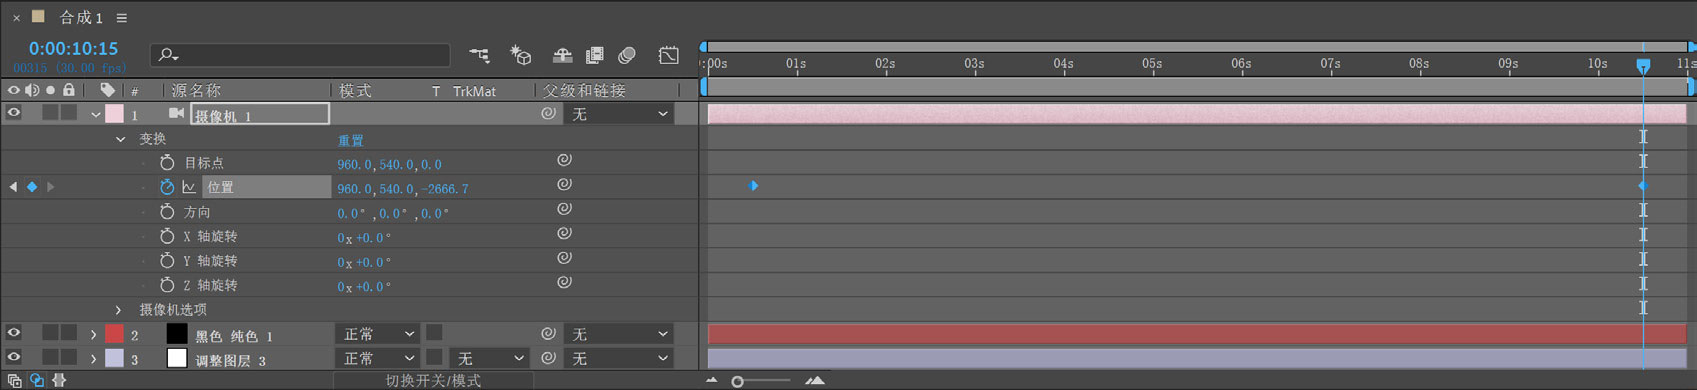Click the 重置 transform reset link
Image resolution: width=1697 pixels, height=390 pixels.
pos(350,140)
